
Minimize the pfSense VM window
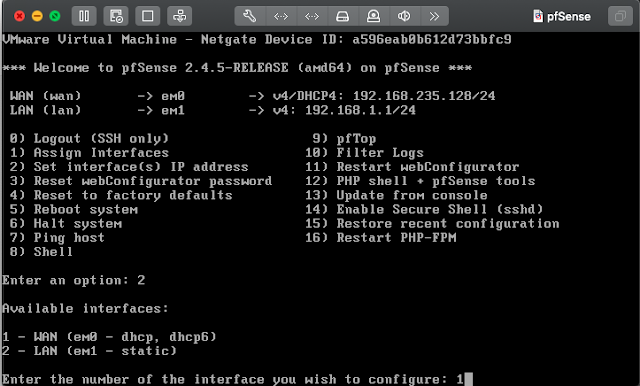click(37, 16)
